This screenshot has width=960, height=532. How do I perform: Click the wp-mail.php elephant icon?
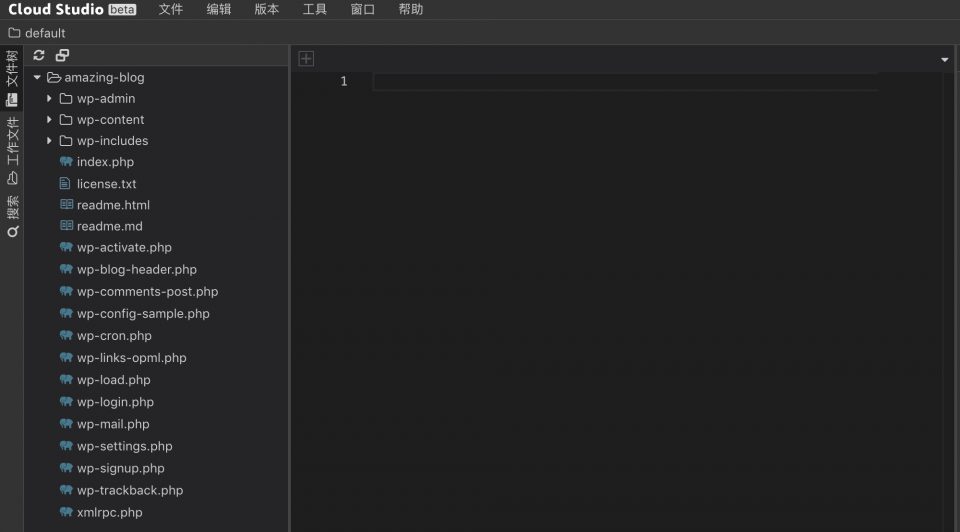point(66,424)
